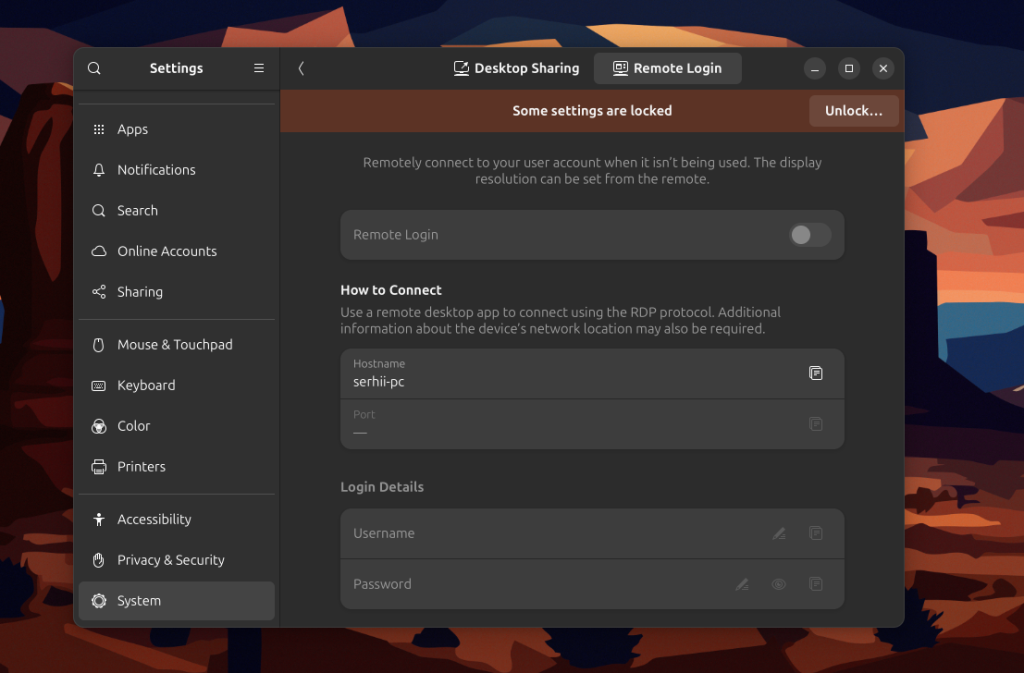Select the Remote Login tab
The width and height of the screenshot is (1024, 673).
pos(667,69)
